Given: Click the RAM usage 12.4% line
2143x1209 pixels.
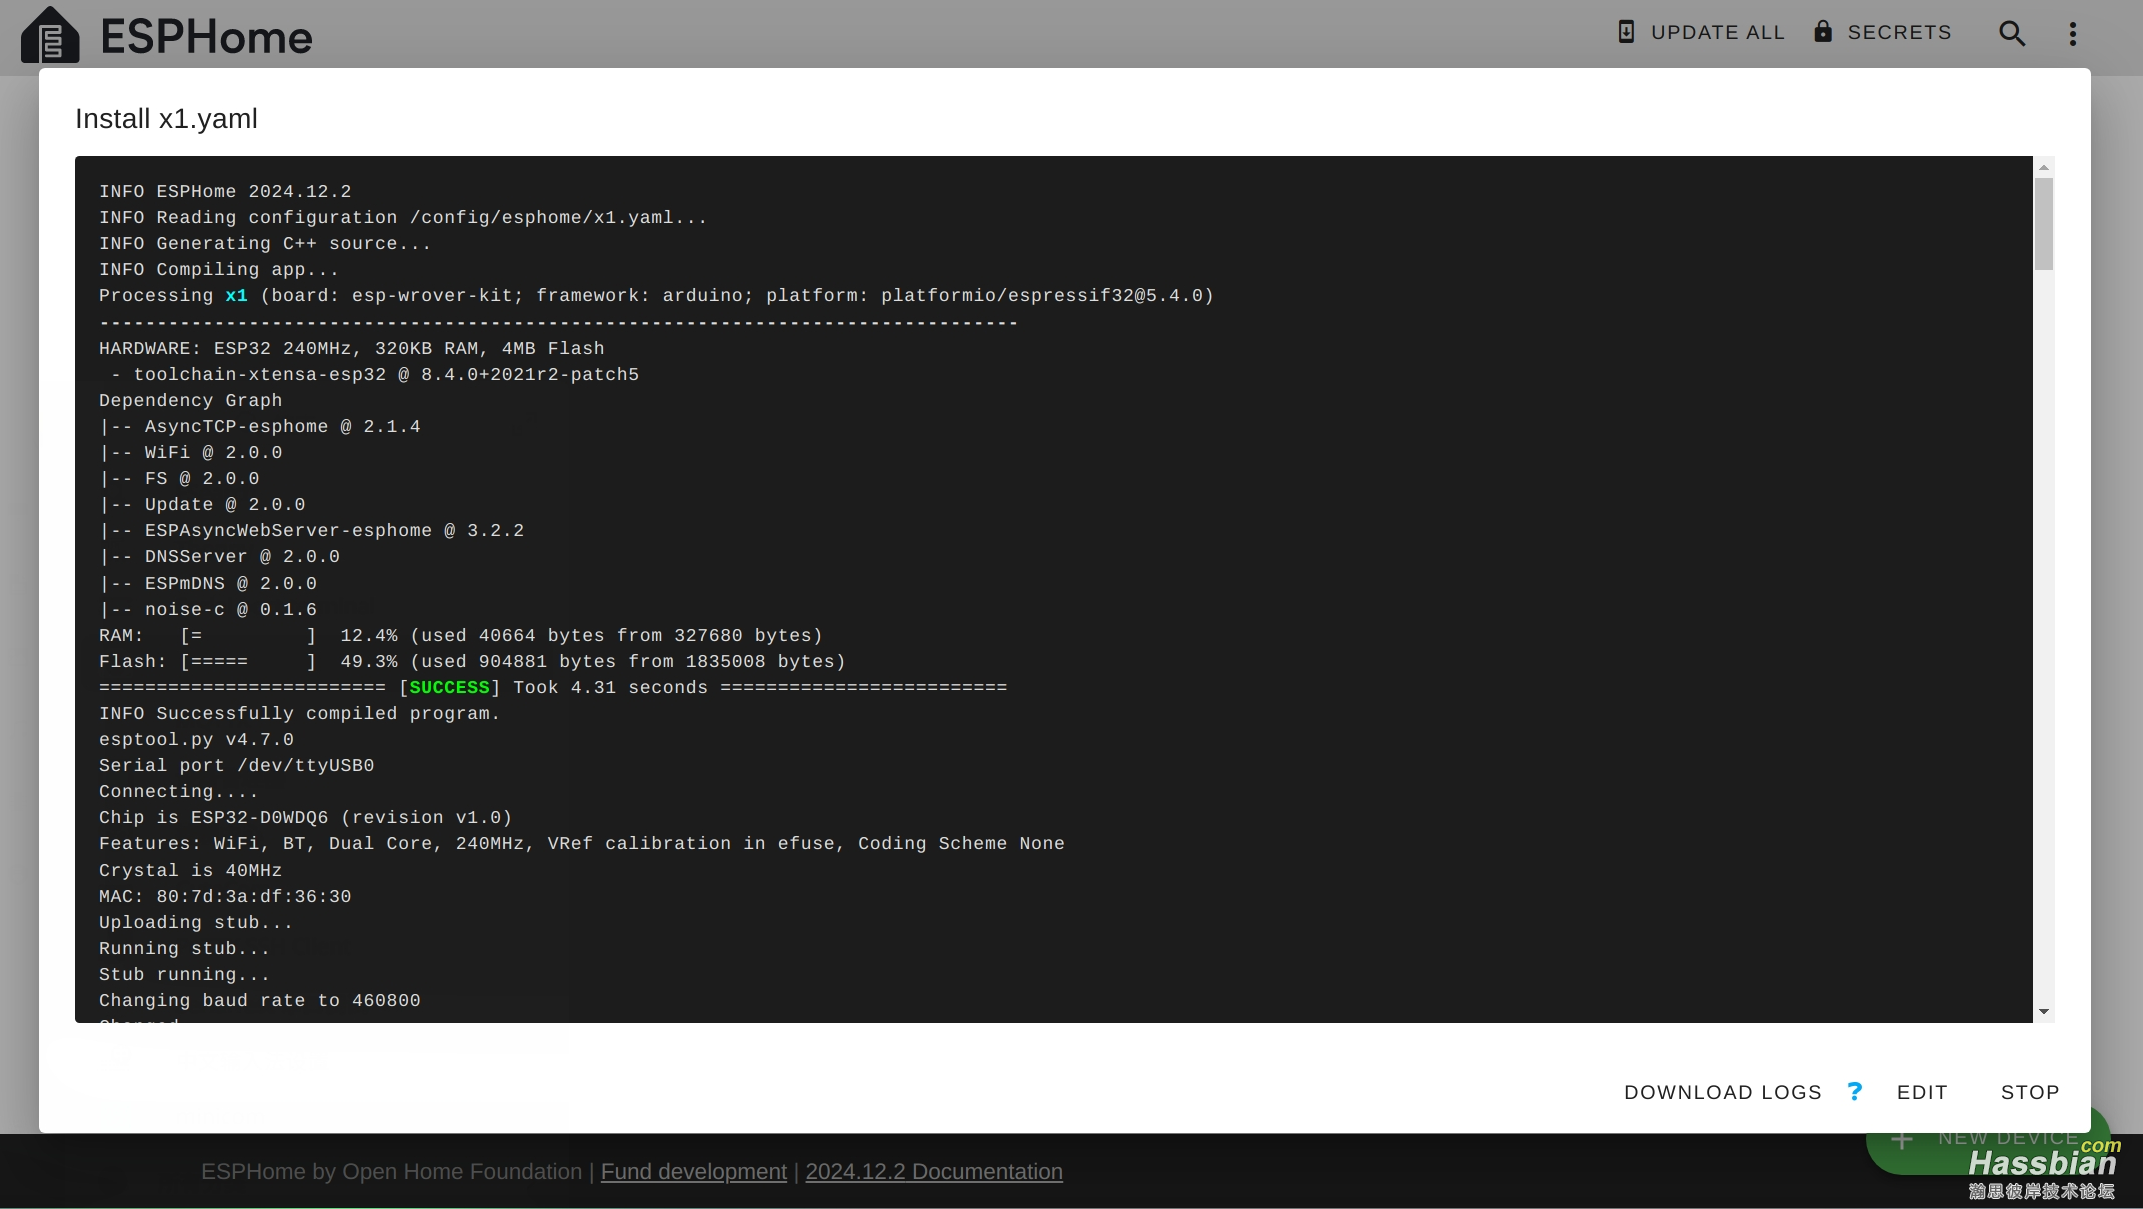Looking at the screenshot, I should 461,635.
